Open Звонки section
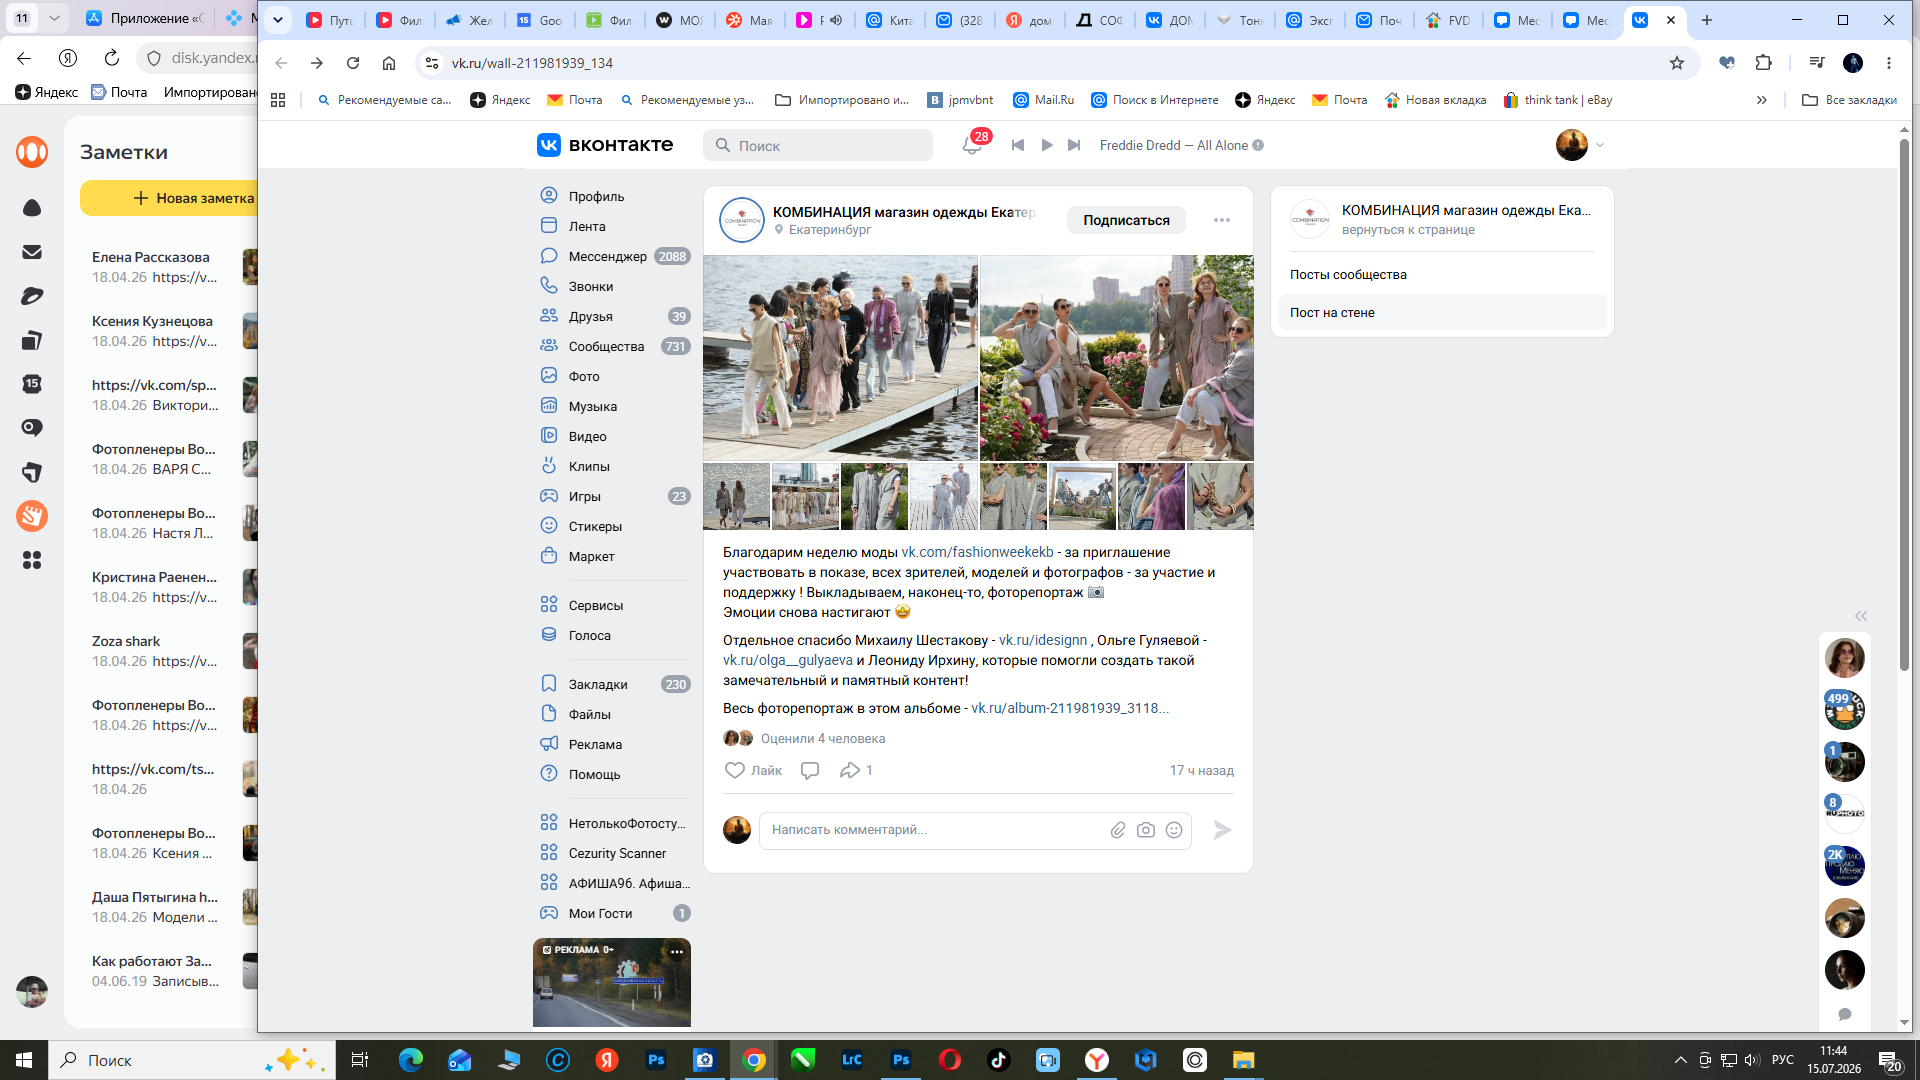1920x1080 pixels. (x=591, y=286)
